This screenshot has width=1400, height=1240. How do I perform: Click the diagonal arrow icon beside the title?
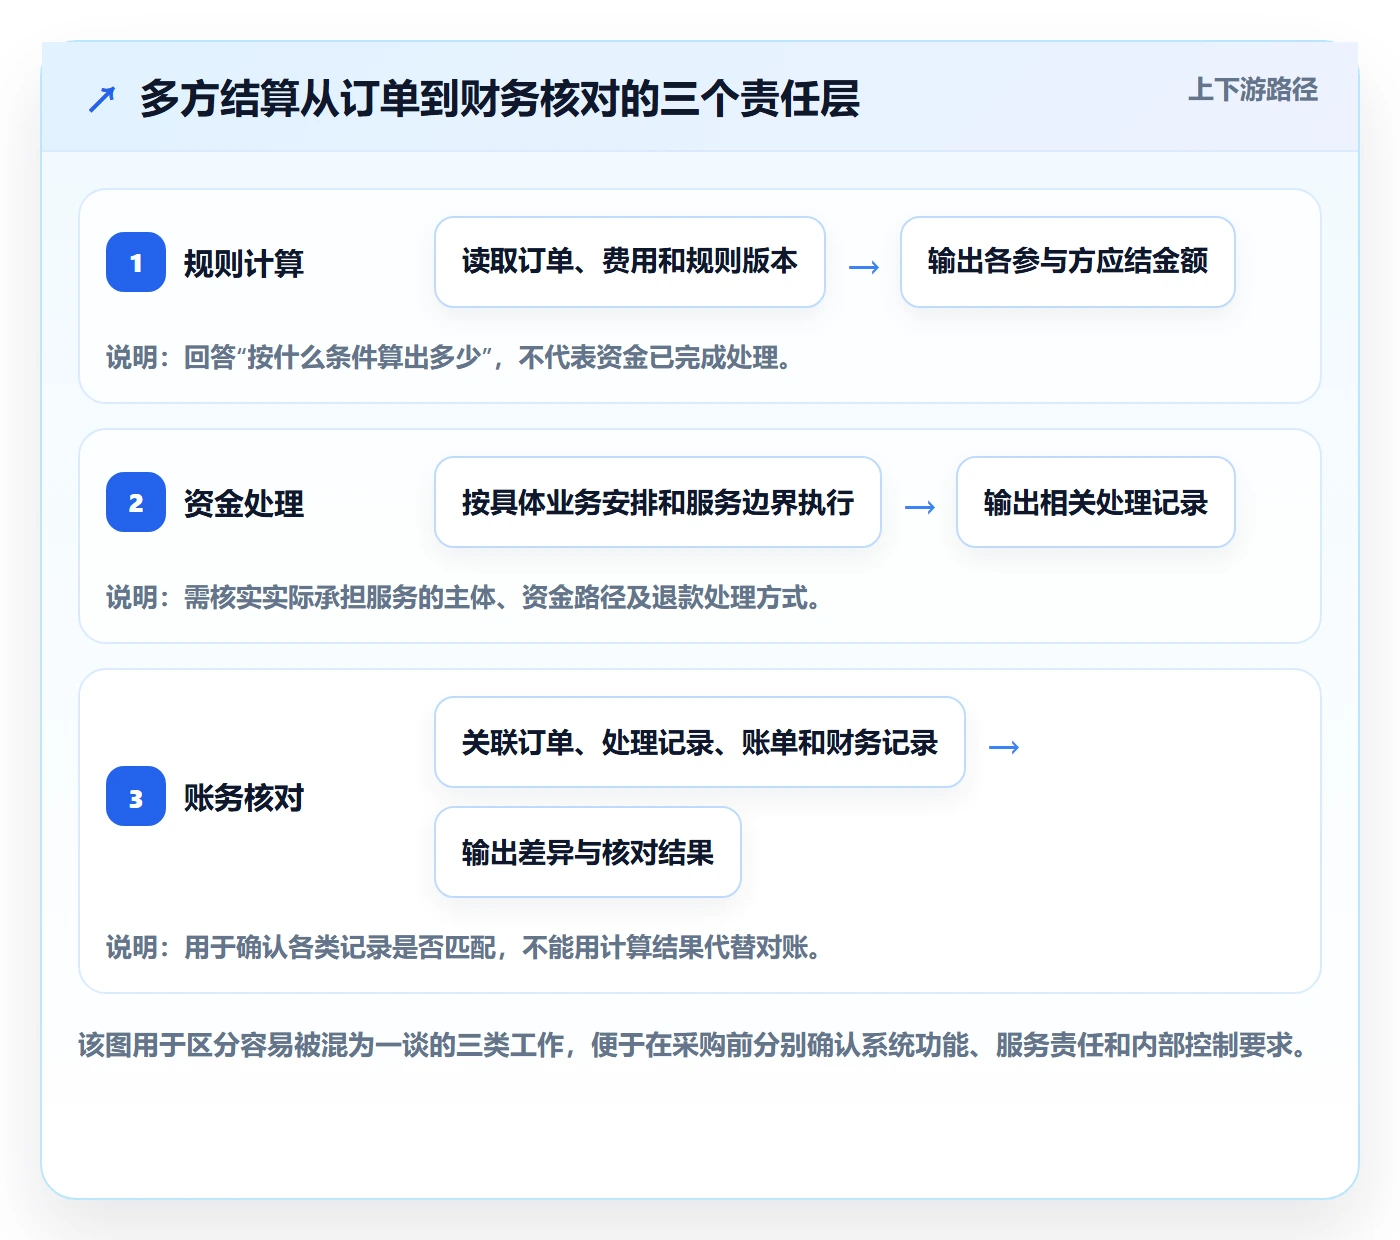[102, 99]
